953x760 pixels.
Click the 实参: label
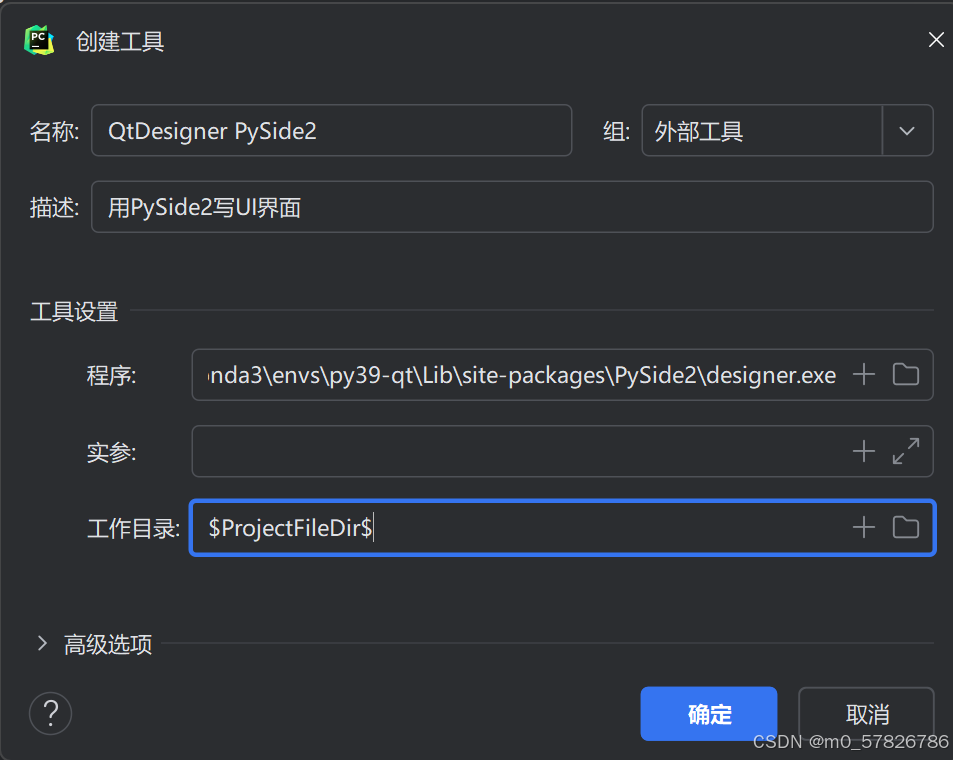[111, 452]
